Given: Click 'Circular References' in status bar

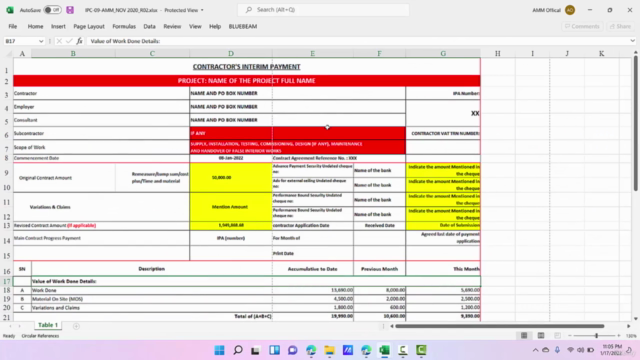Looking at the screenshot, I should point(40,336).
